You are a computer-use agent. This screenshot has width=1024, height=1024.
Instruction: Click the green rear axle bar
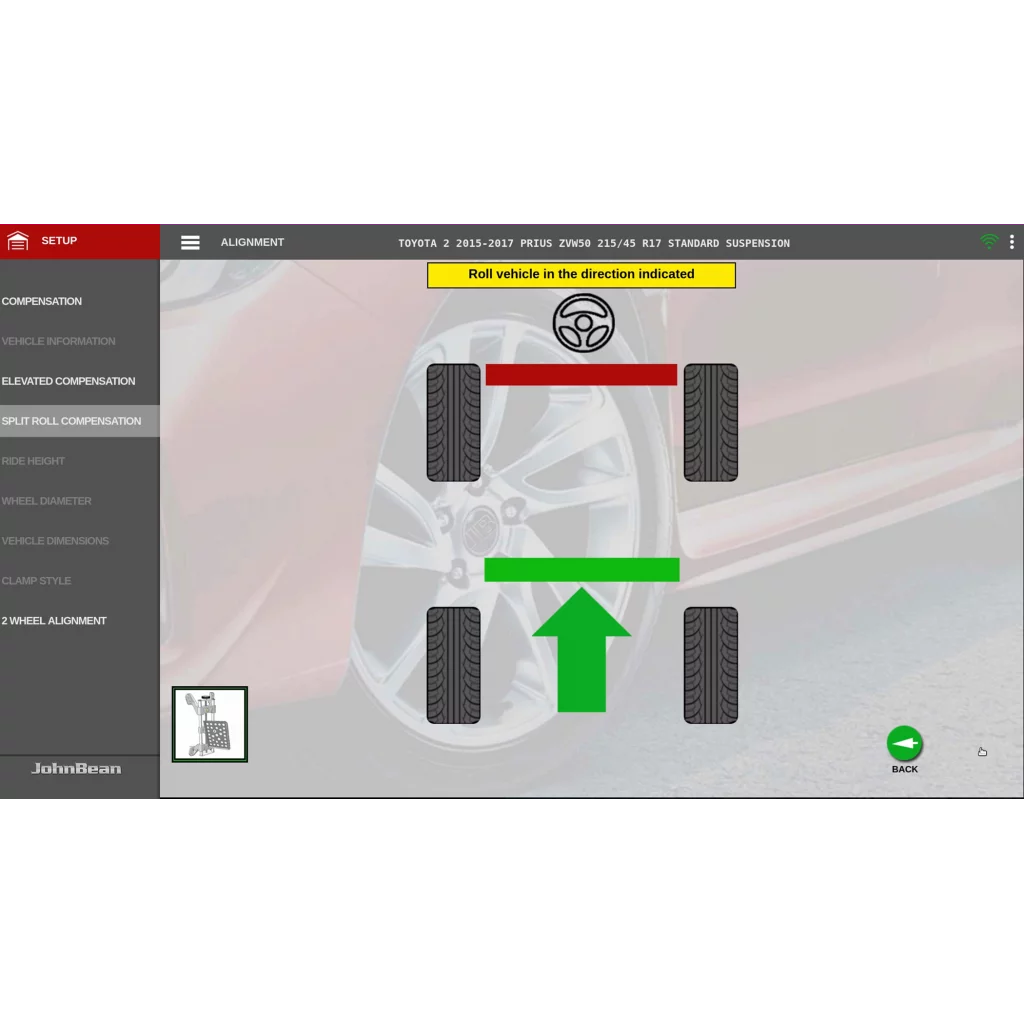coord(582,569)
